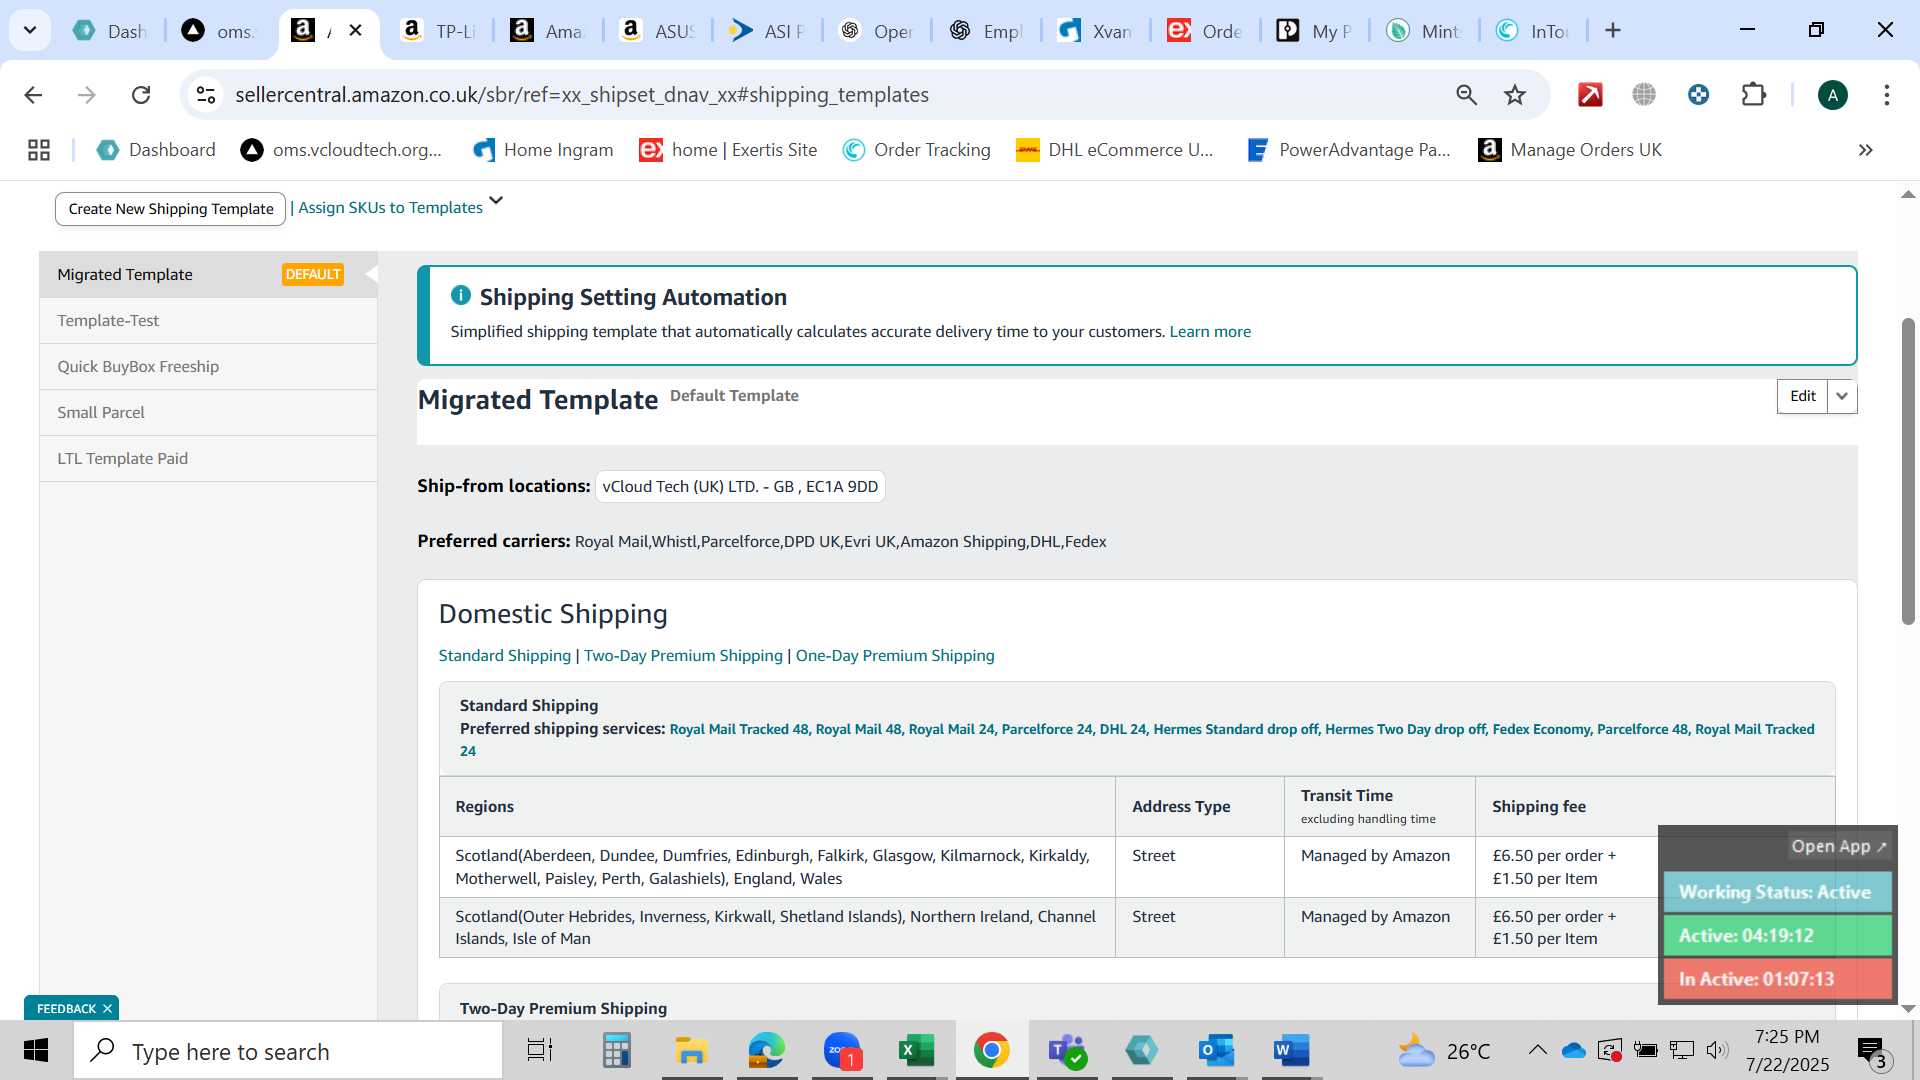
Task: Open Excel from the taskbar
Action: [x=916, y=1051]
